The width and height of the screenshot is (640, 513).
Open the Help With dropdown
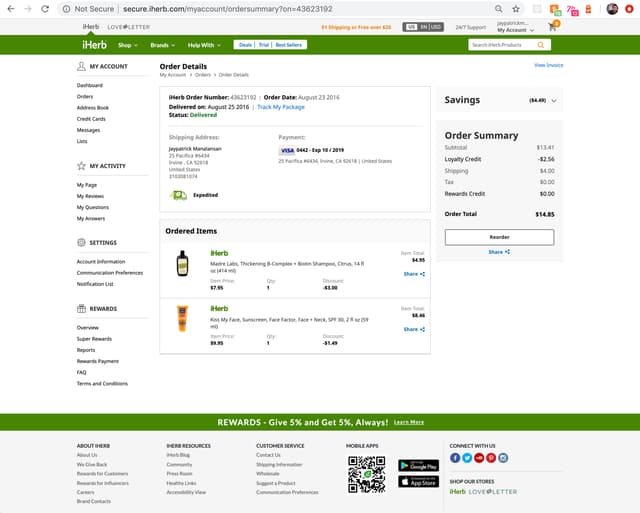[204, 45]
